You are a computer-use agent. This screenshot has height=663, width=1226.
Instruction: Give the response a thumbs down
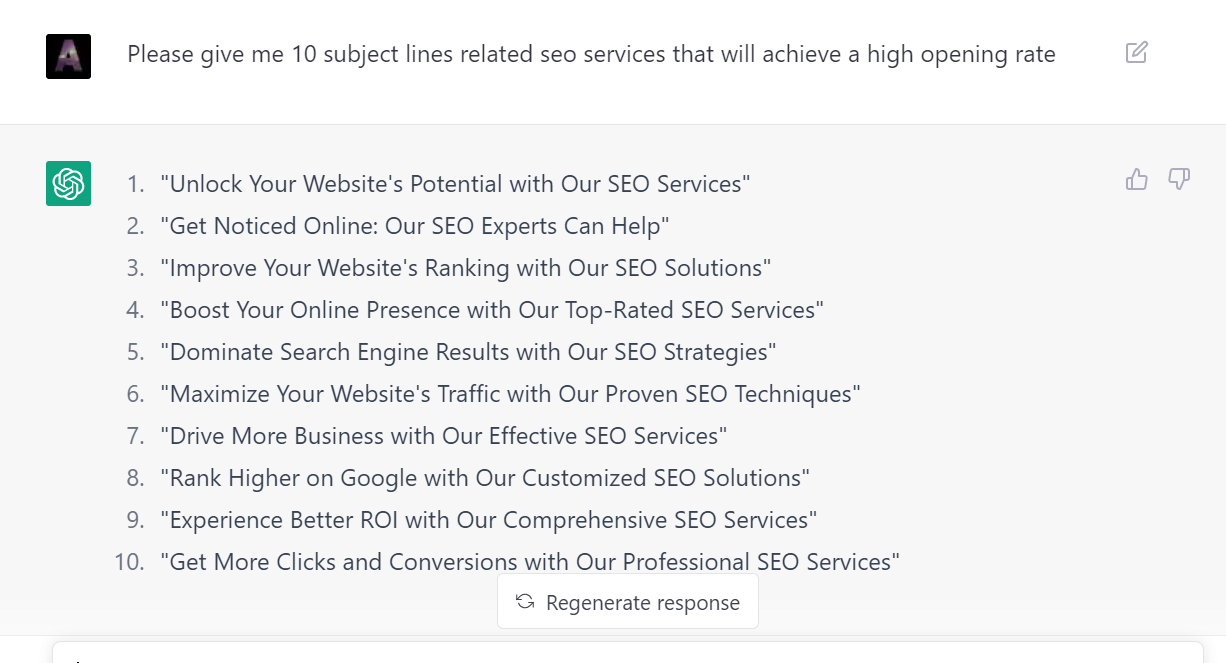[x=1179, y=180]
